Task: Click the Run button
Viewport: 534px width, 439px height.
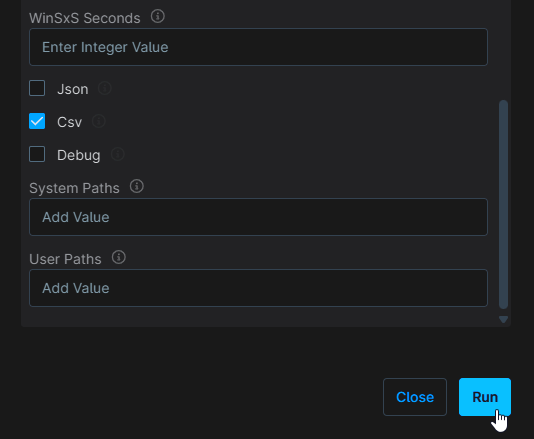Action: click(485, 397)
